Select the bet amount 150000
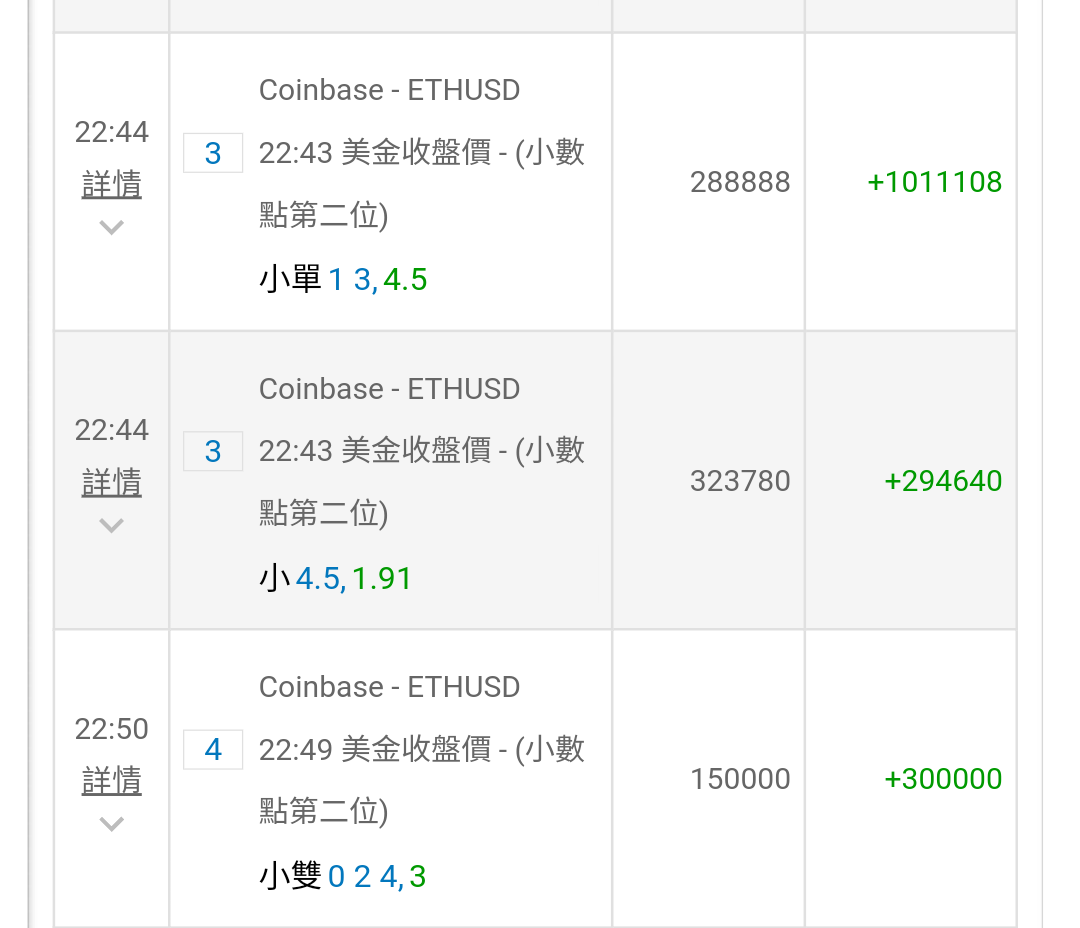The height and width of the screenshot is (928, 1080). (x=740, y=779)
